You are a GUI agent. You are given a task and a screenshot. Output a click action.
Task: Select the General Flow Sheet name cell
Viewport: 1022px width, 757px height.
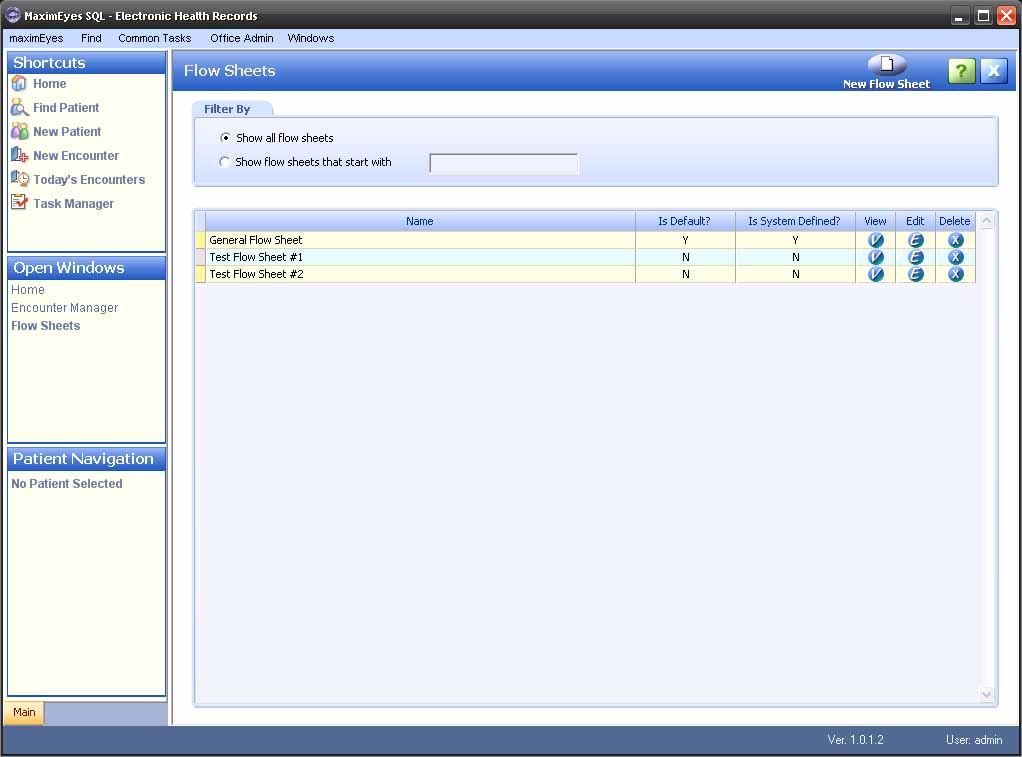tap(420, 240)
